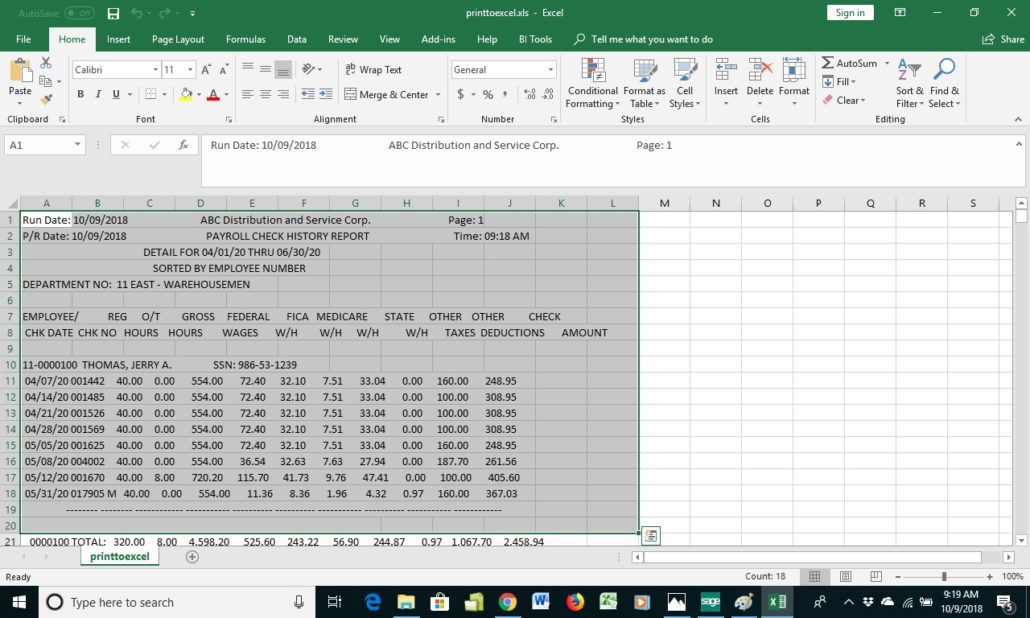Click the Format cells icon
1030x618 pixels.
794,69
